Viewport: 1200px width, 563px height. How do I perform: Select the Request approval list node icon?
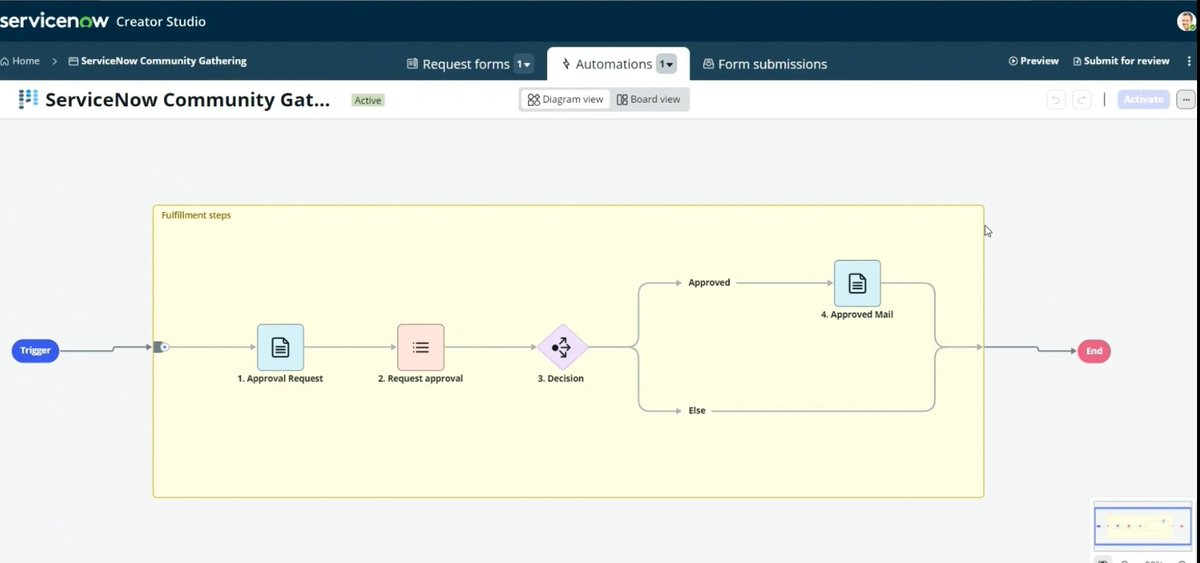tap(420, 347)
